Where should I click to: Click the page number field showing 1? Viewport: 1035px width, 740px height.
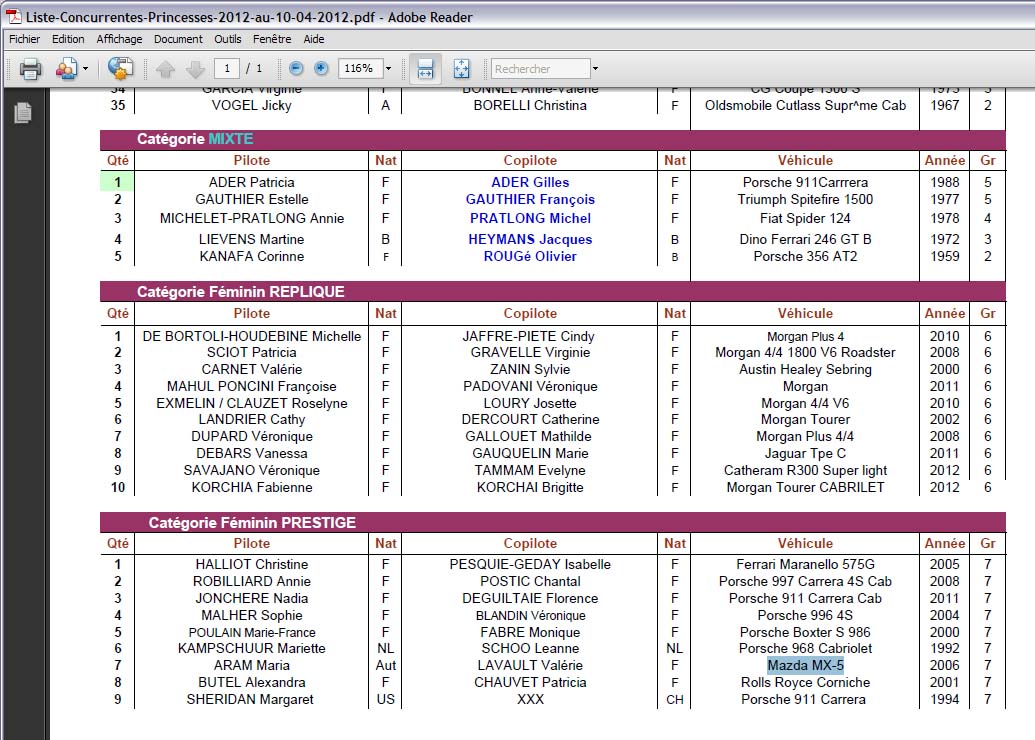click(x=226, y=69)
